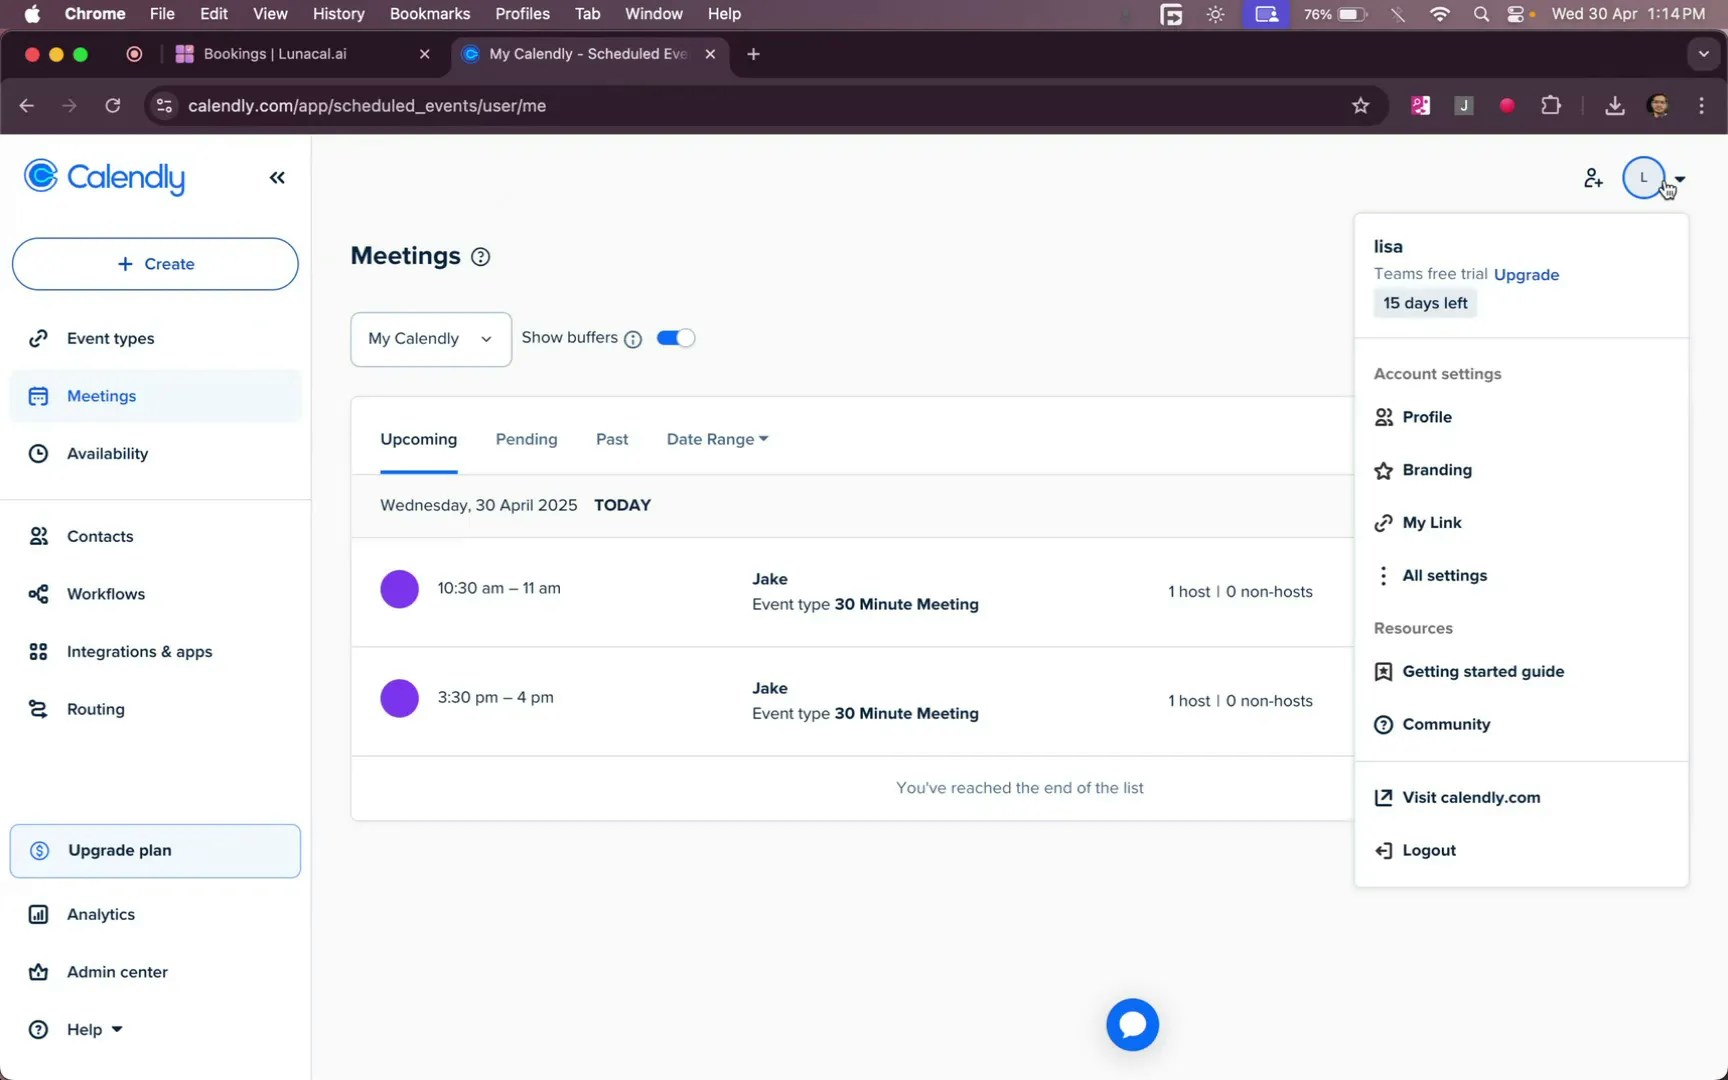The height and width of the screenshot is (1080, 1728).
Task: Open the 3:30 pm – 4 pm meeting row
Action: (852, 702)
